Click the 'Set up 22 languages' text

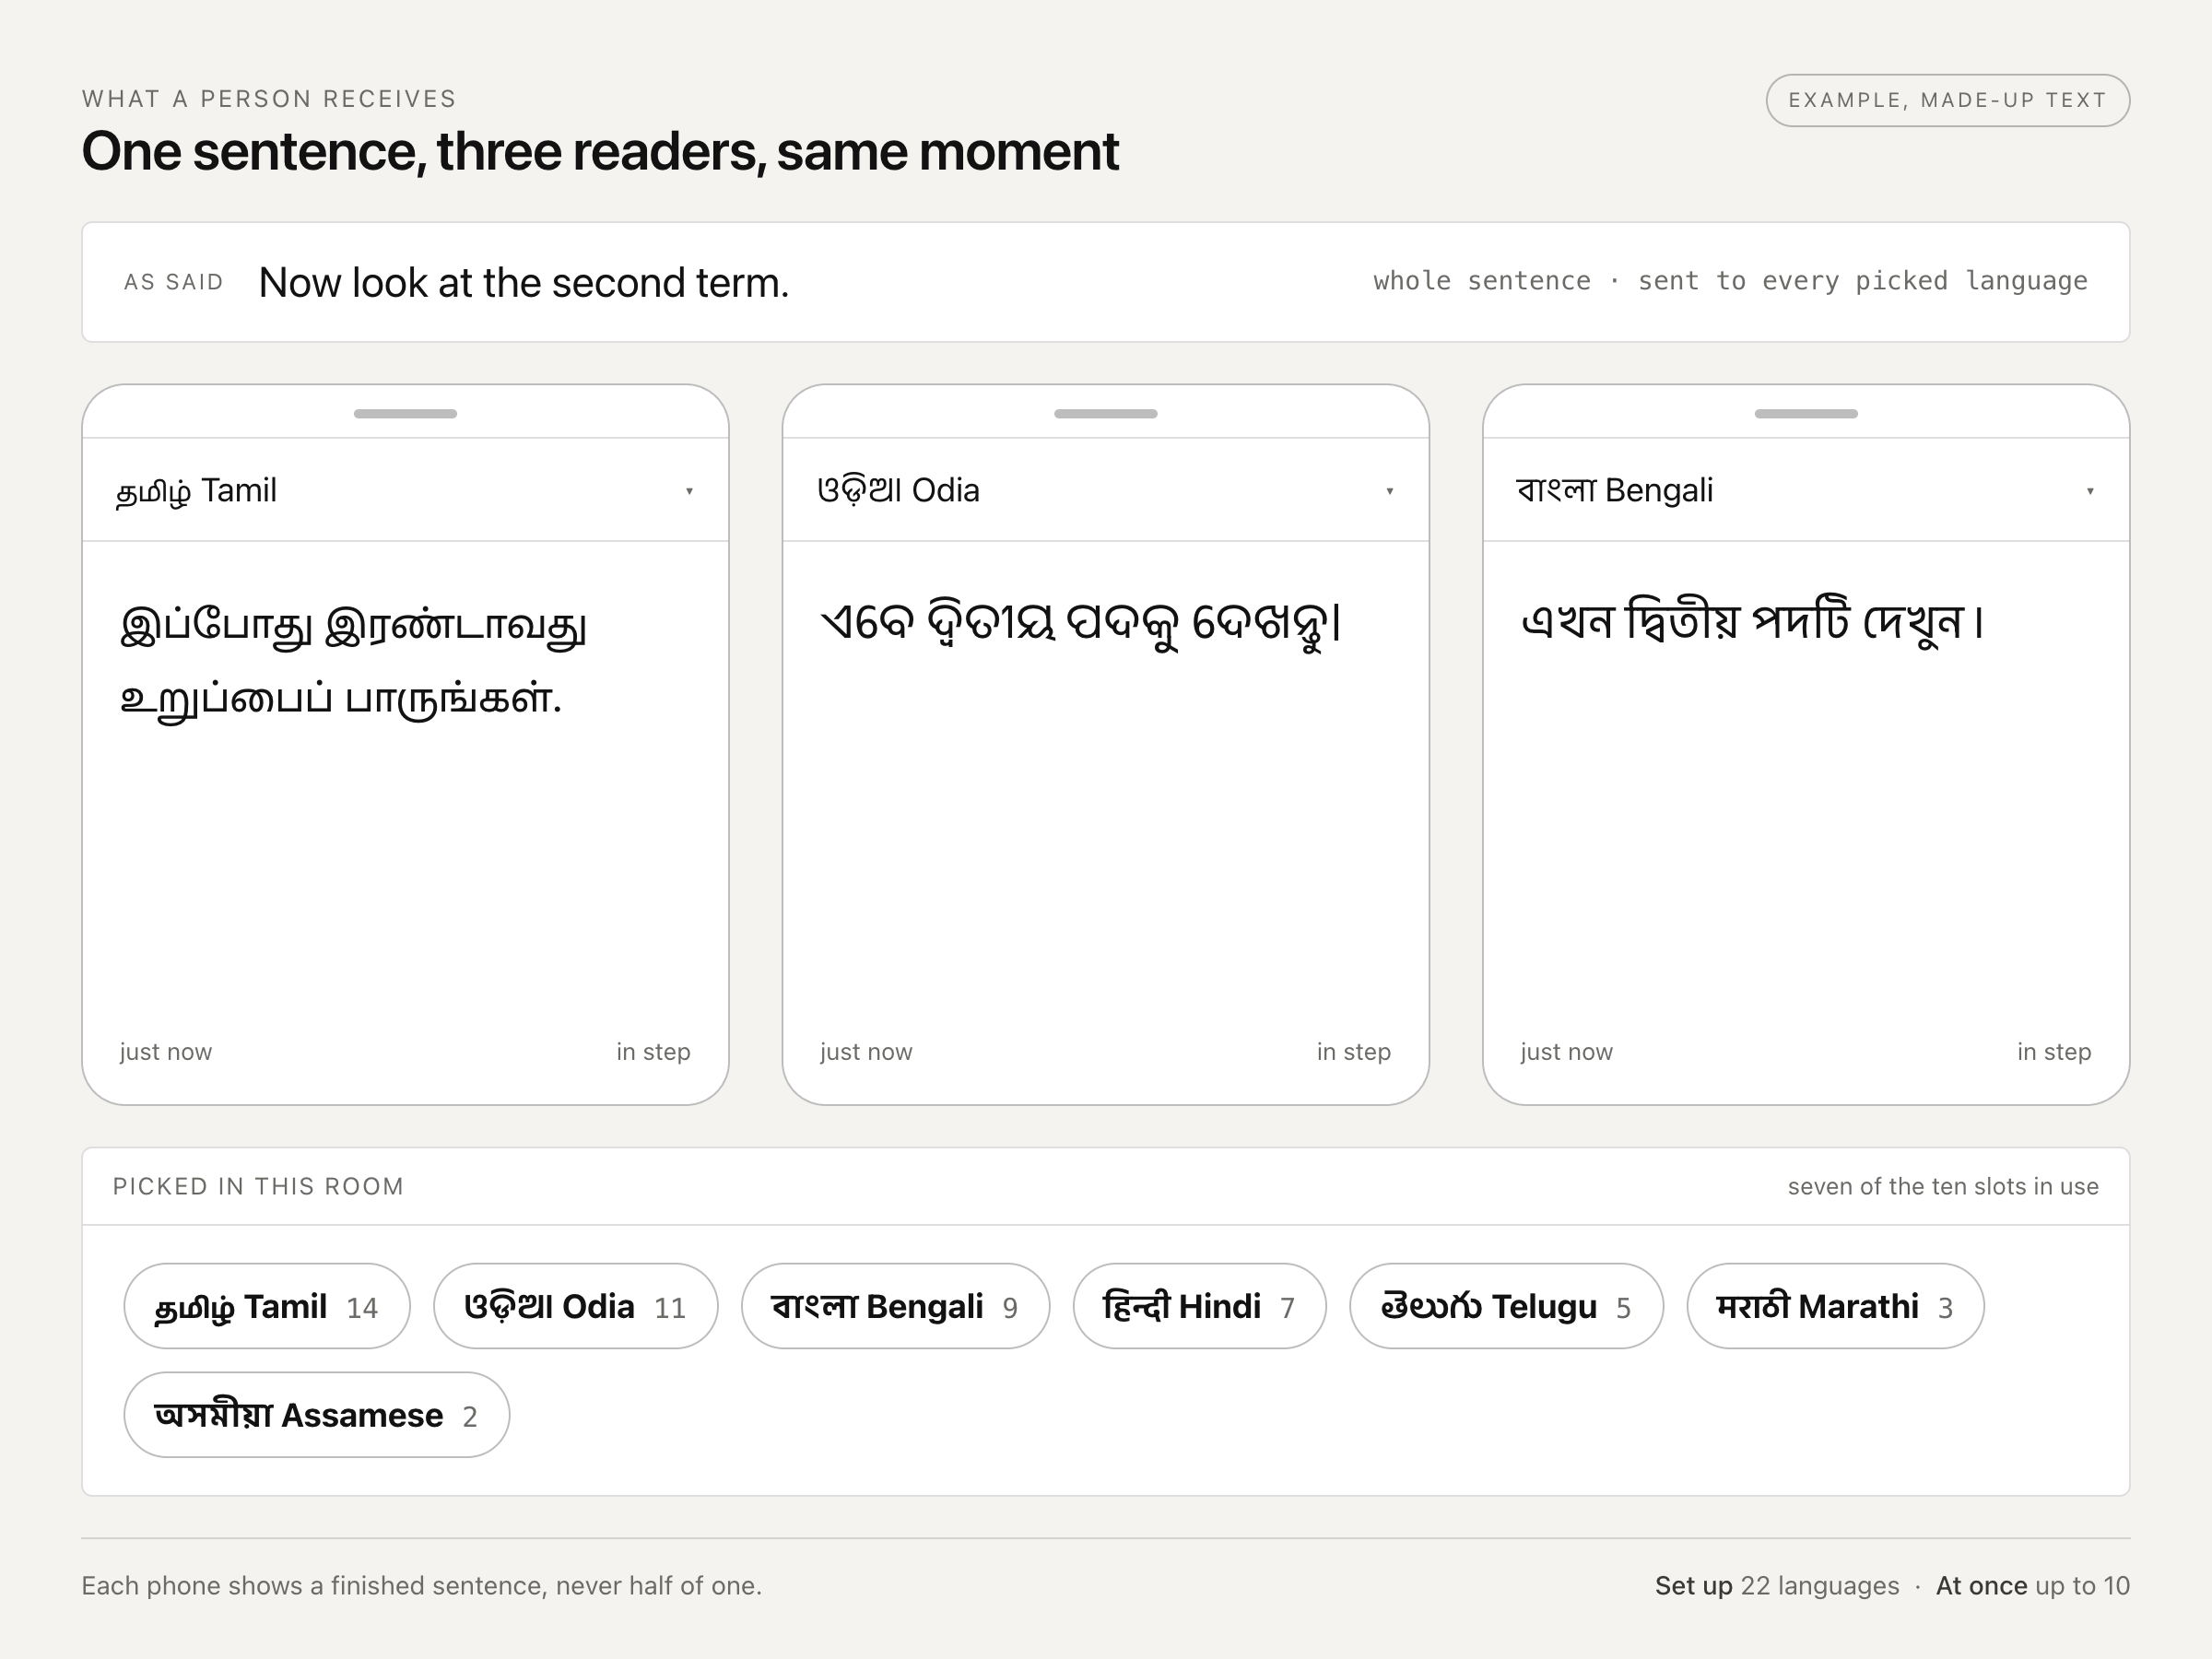1777,1585
